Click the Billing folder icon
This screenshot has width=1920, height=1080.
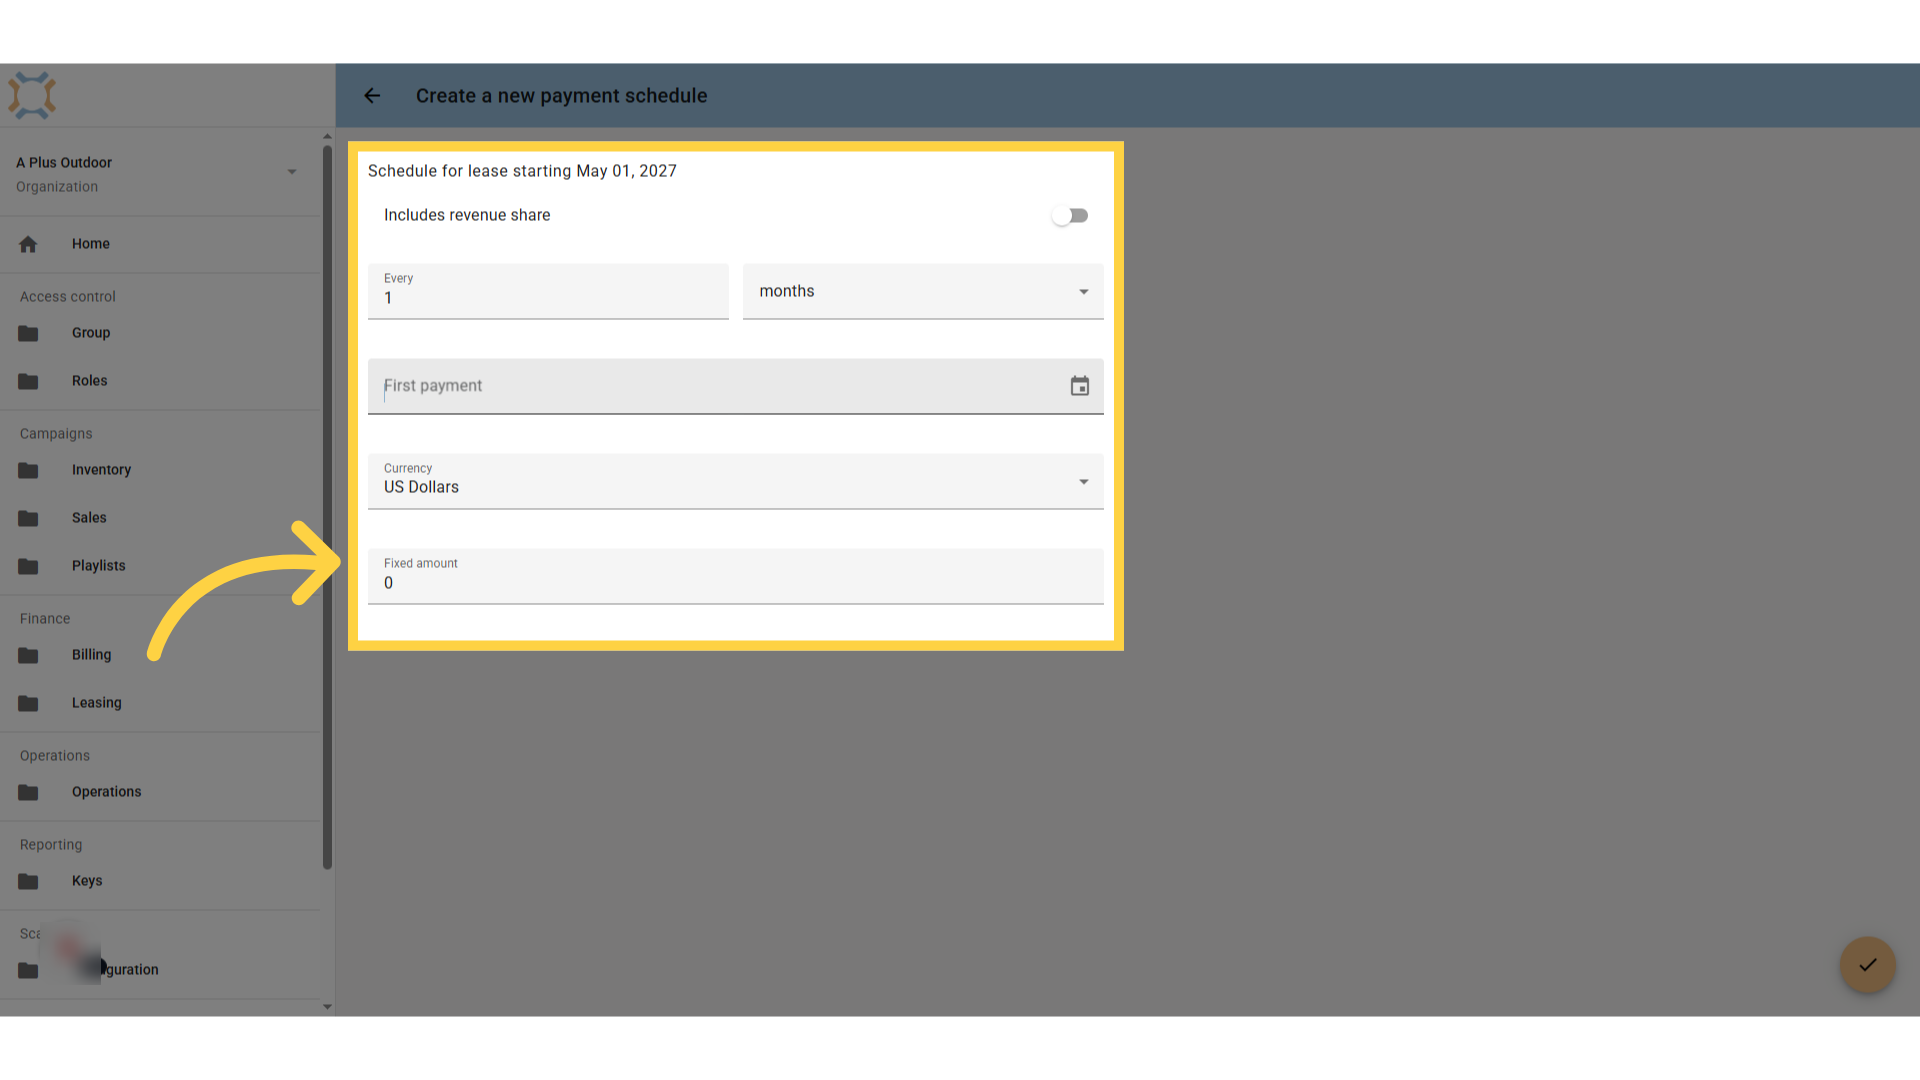tap(28, 655)
